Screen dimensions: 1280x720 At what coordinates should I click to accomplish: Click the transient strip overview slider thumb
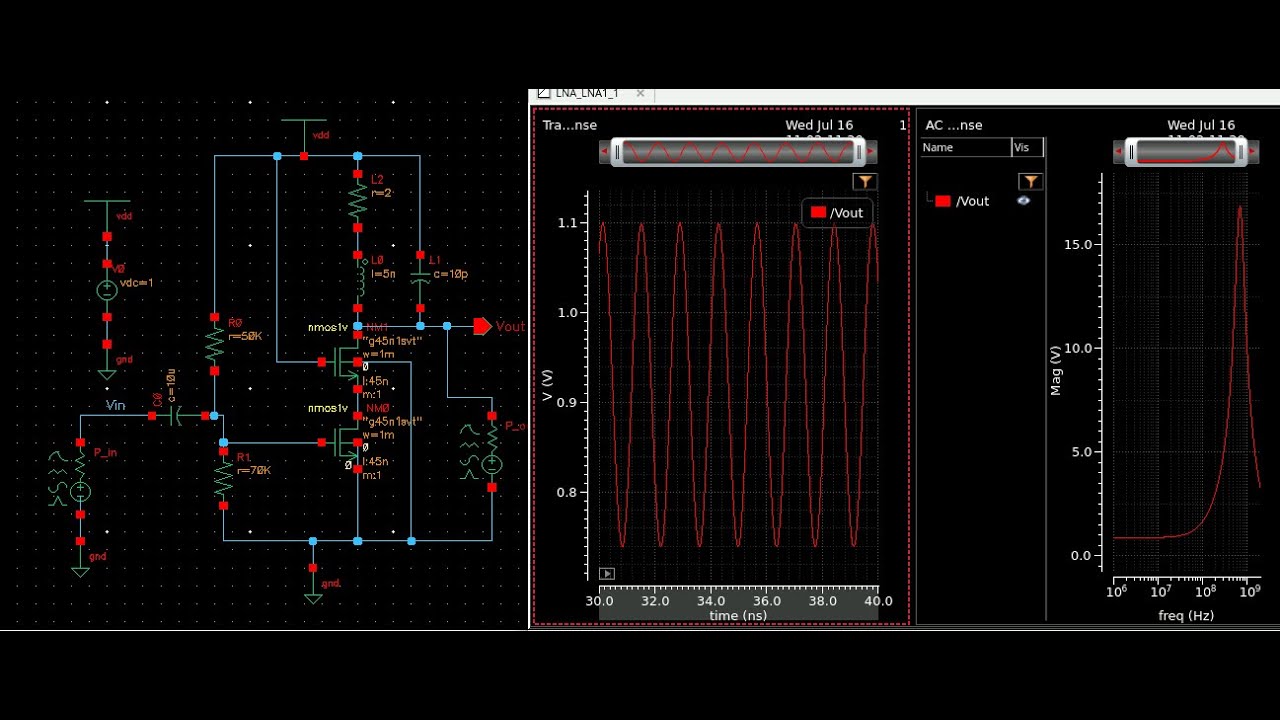click(x=738, y=152)
